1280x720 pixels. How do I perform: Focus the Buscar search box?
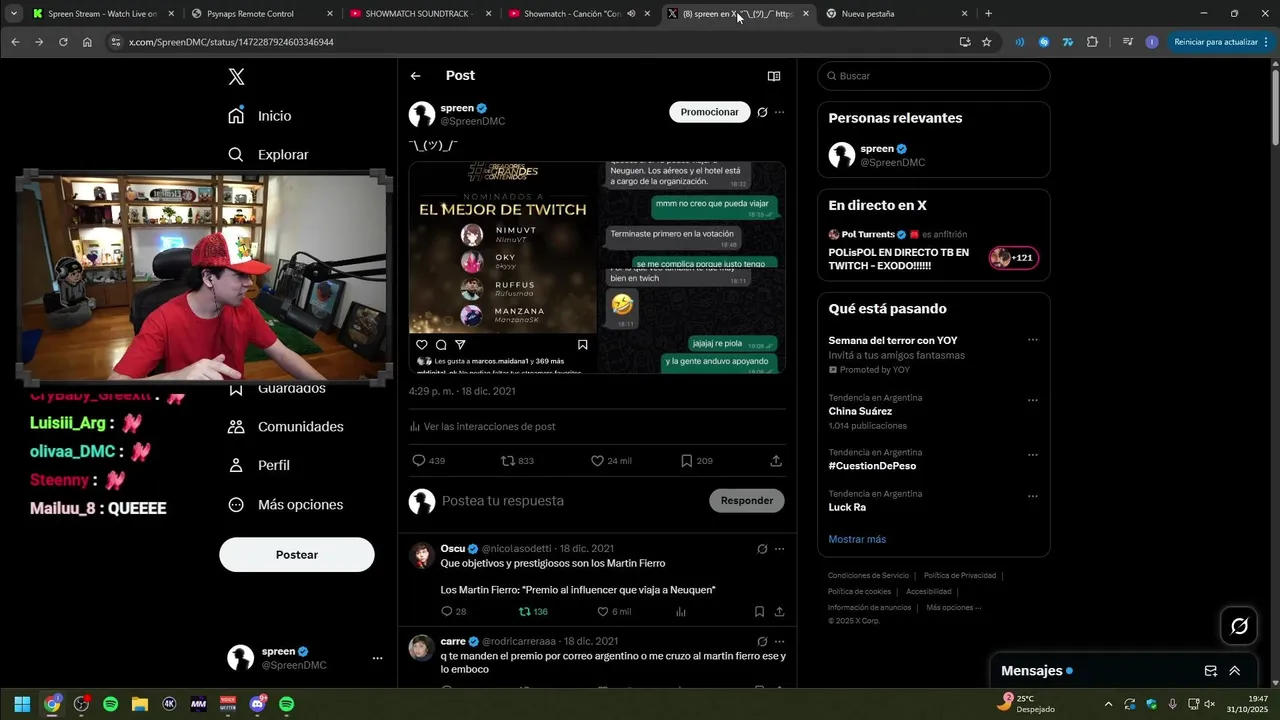934,76
